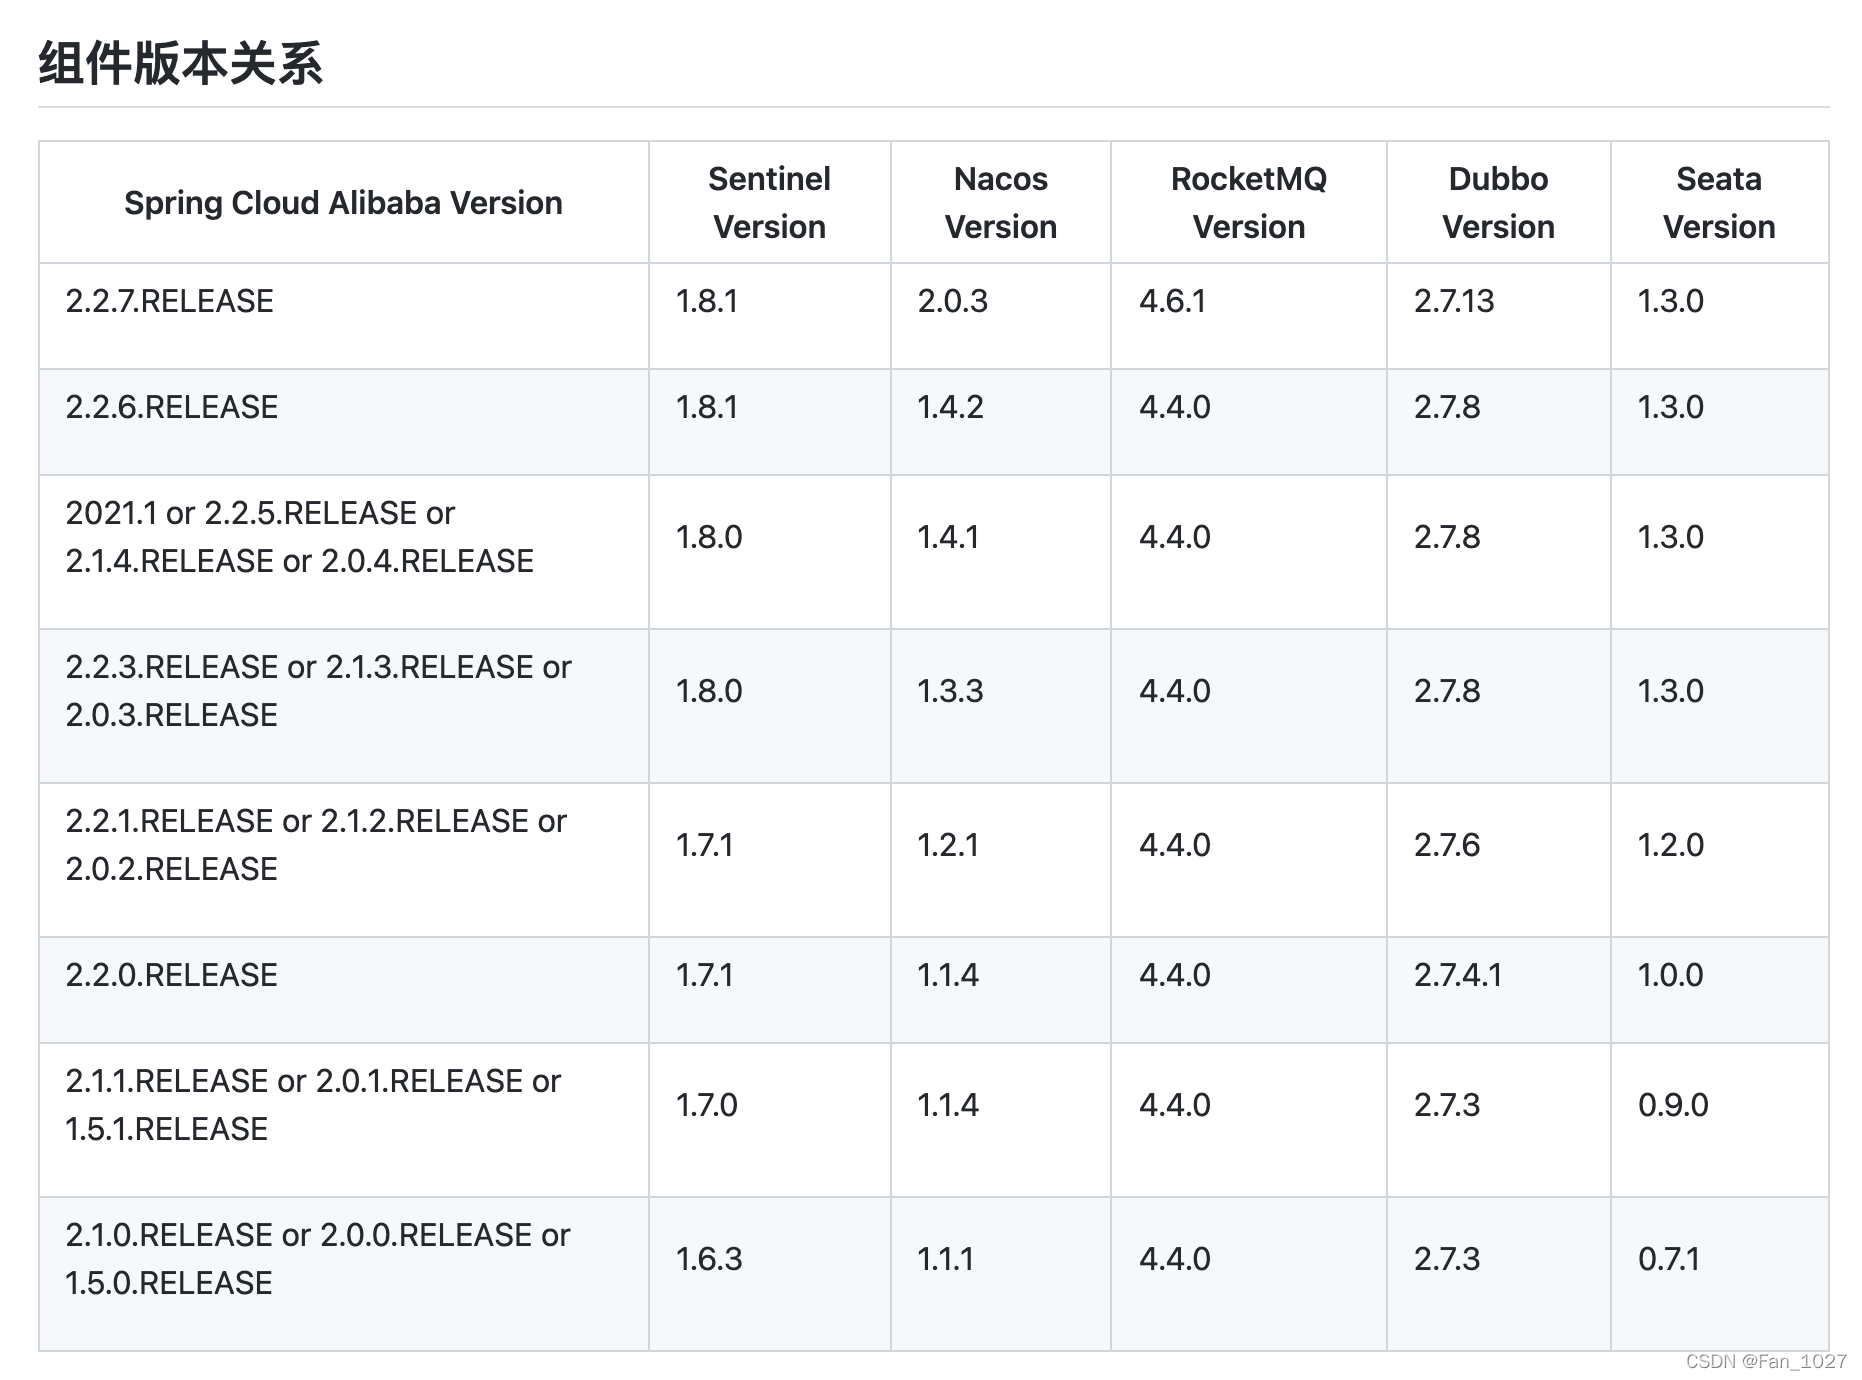Viewport: 1862px width, 1380px height.
Task: Click the Seata Version column header
Action: (x=1719, y=203)
